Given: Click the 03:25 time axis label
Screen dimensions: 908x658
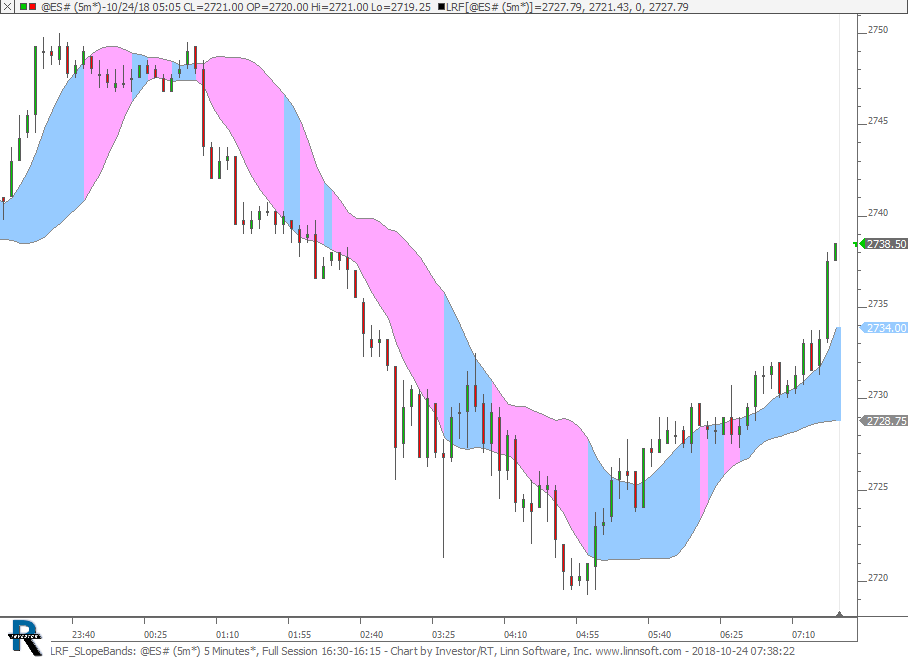Looking at the screenshot, I should (x=443, y=634).
